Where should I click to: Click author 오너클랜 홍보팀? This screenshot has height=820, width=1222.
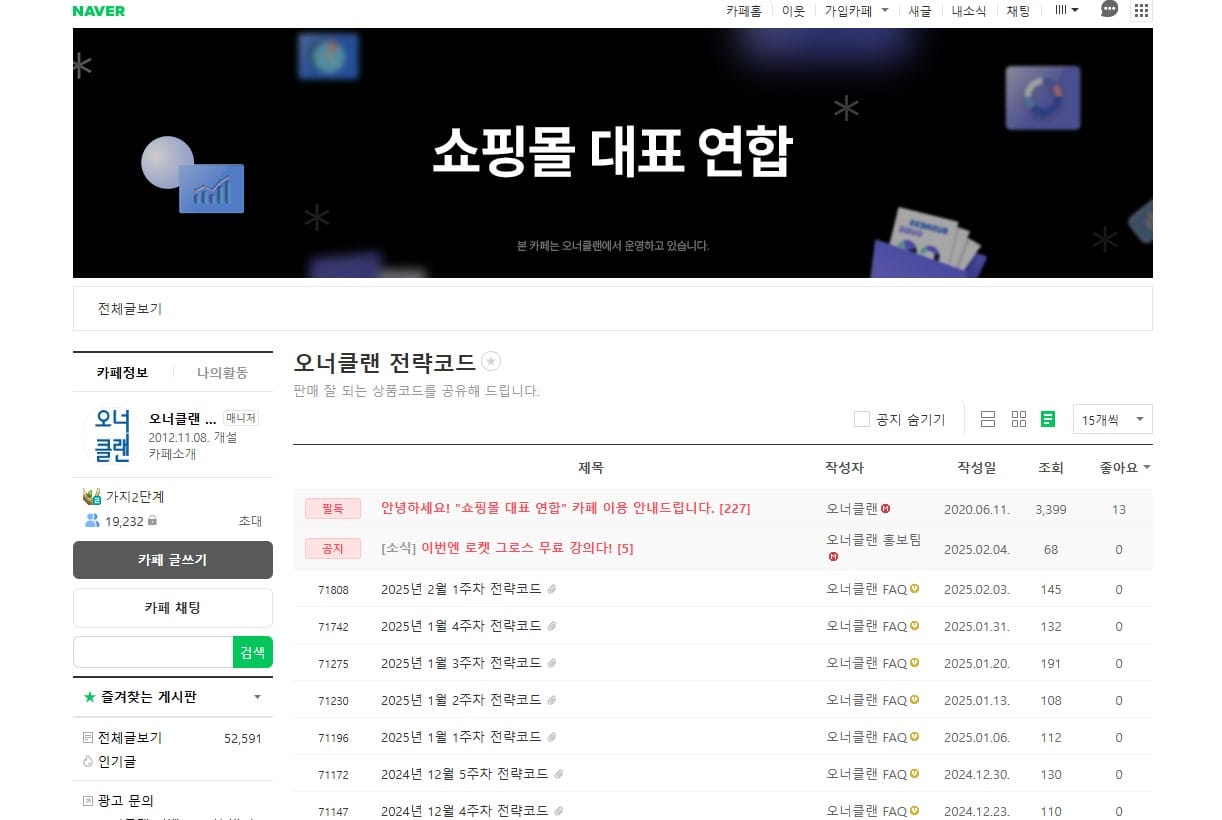874,540
